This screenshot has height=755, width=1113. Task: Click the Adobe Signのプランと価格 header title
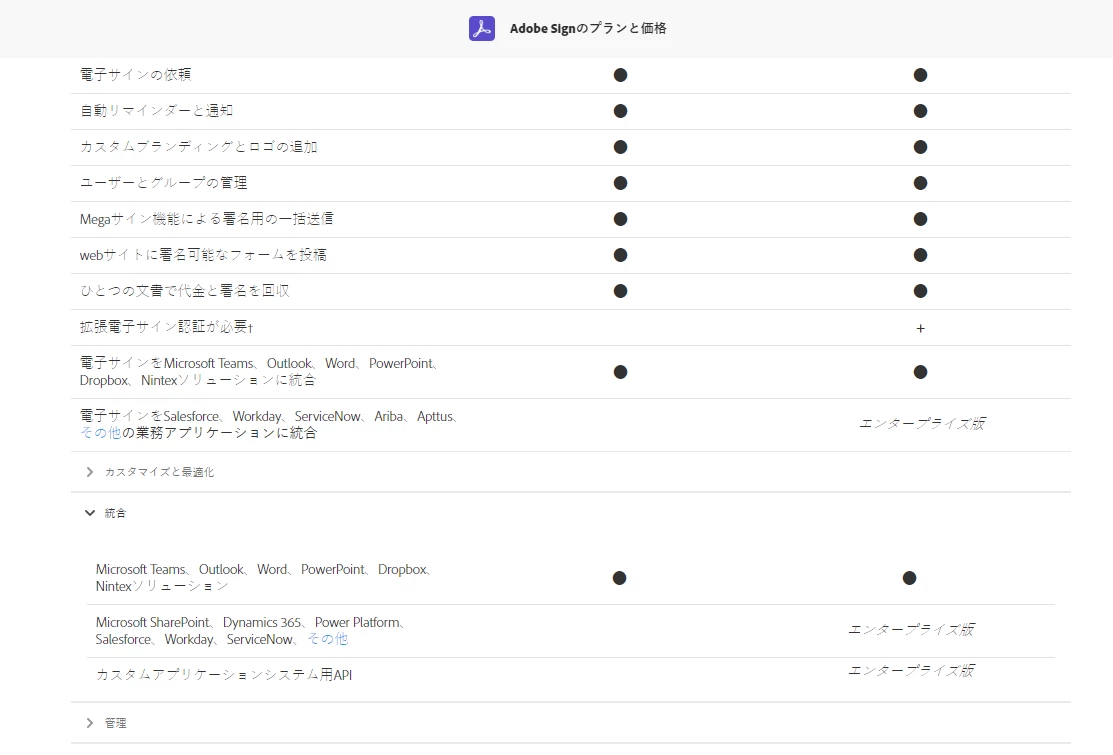pyautogui.click(x=588, y=28)
